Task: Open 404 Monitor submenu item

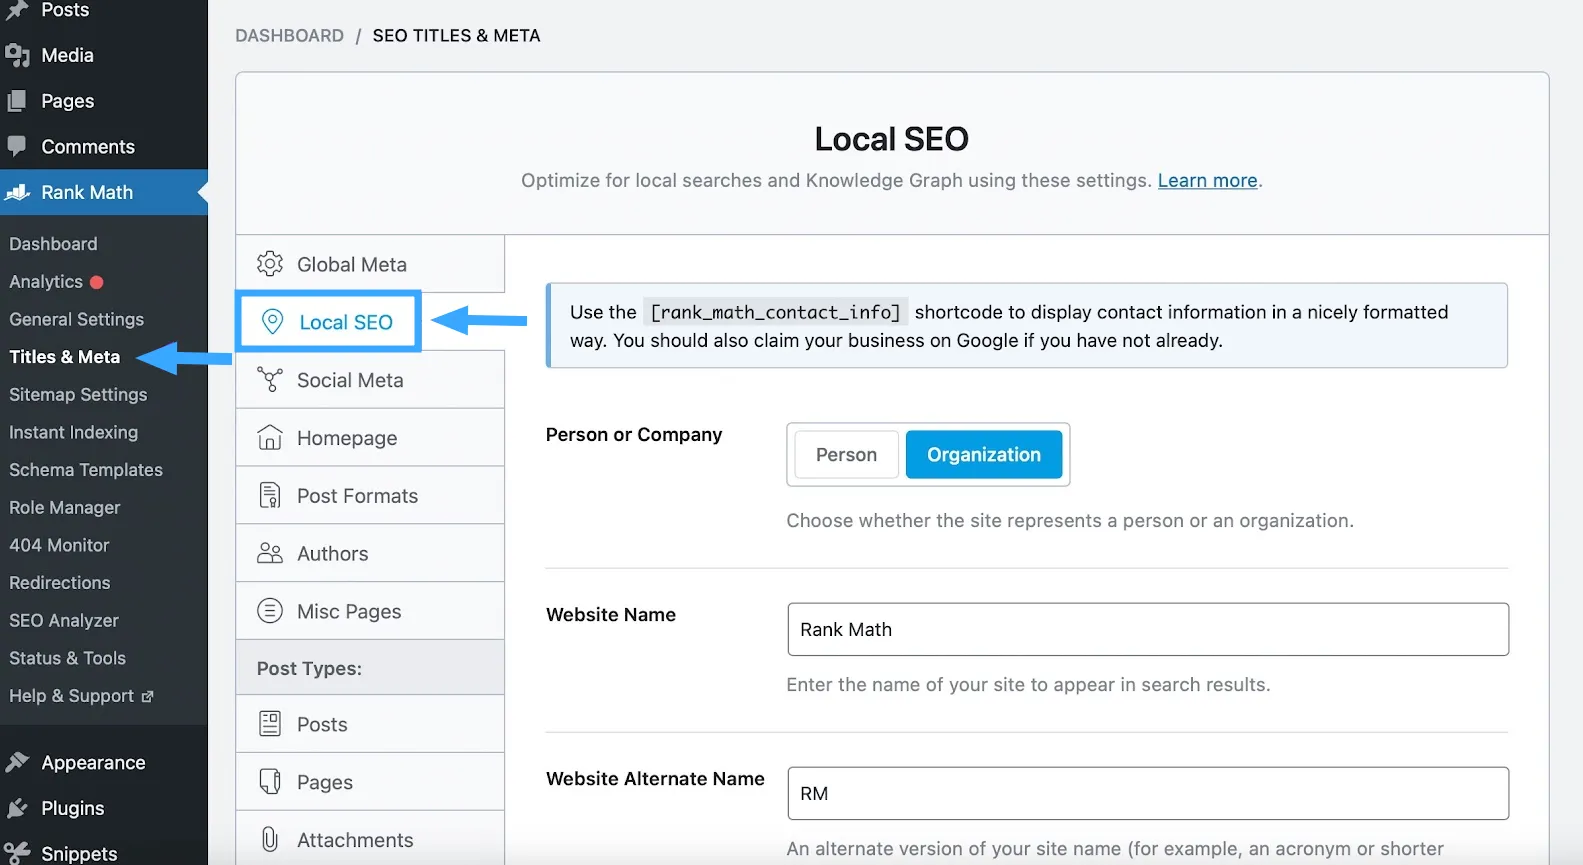Action: pyautogui.click(x=59, y=545)
